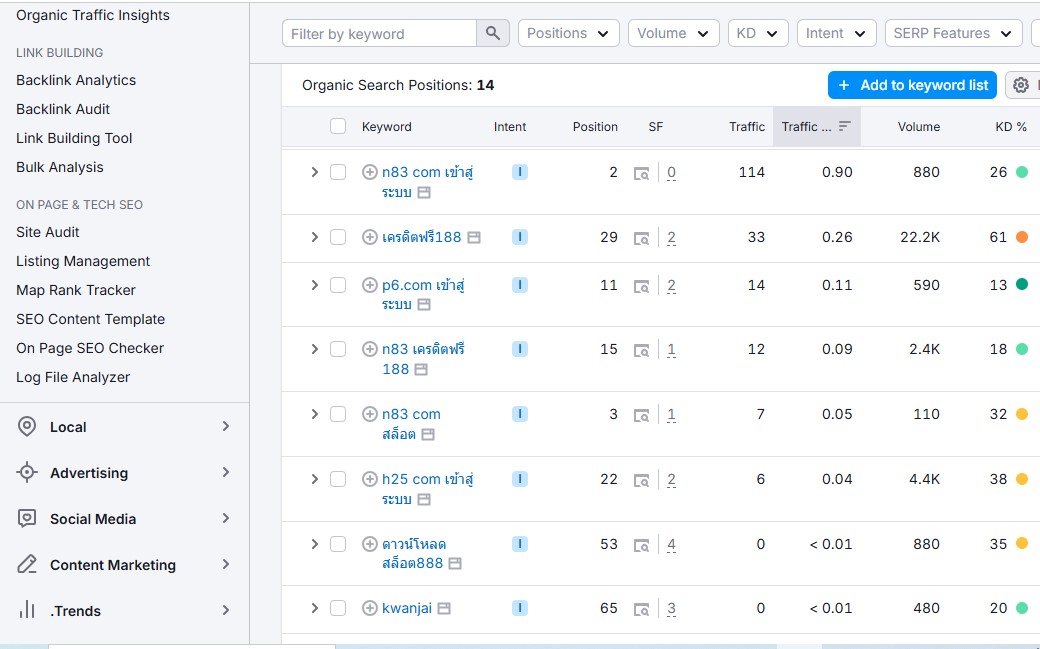The width and height of the screenshot is (1040, 649).
Task: Open the Positions filter dropdown
Action: [568, 33]
